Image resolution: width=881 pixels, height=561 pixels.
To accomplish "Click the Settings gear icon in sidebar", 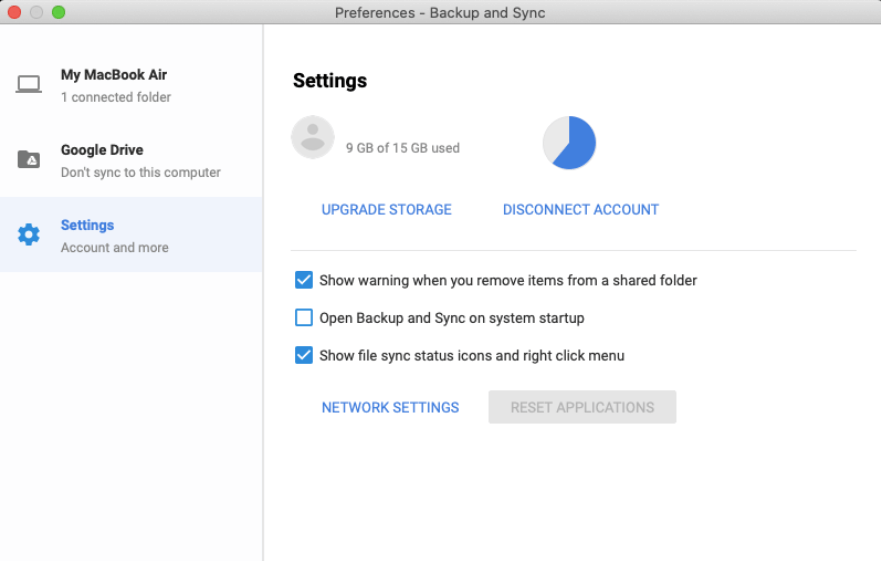I will [29, 235].
